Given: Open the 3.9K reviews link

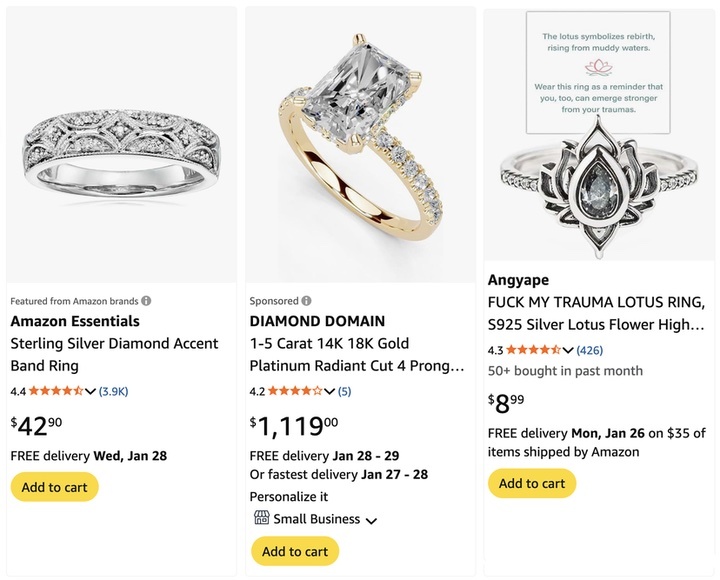Looking at the screenshot, I should coord(113,391).
